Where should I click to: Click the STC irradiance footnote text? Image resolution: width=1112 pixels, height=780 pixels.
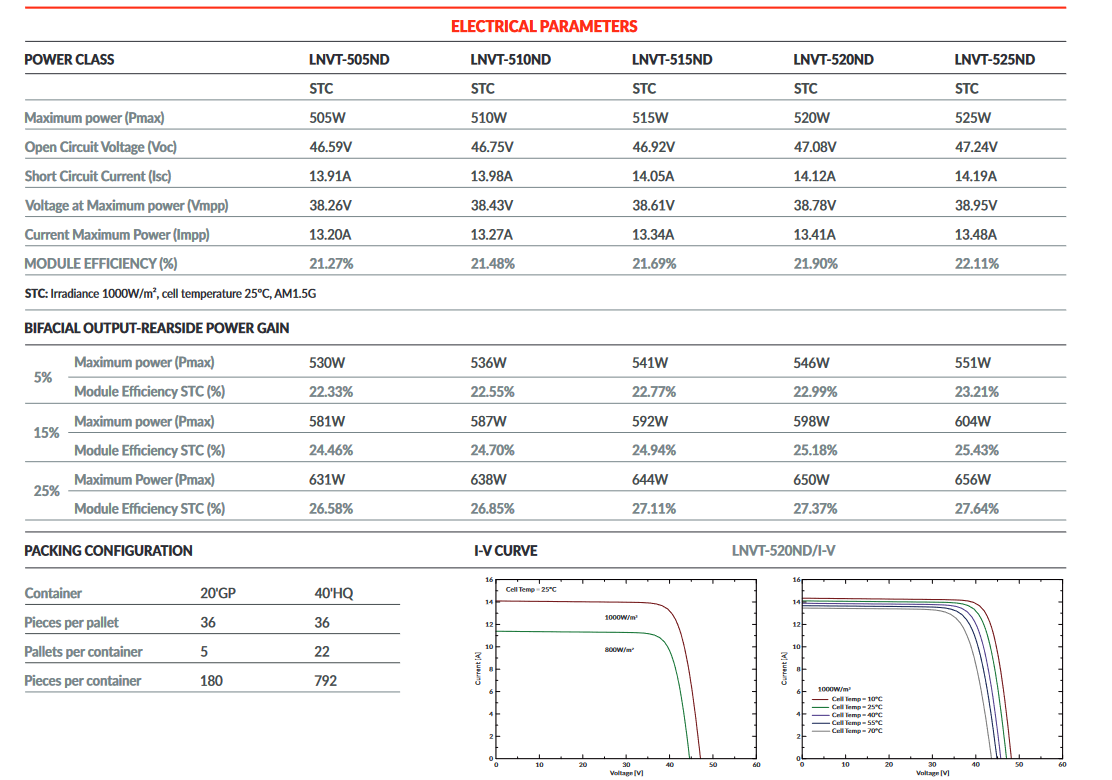click(x=170, y=294)
